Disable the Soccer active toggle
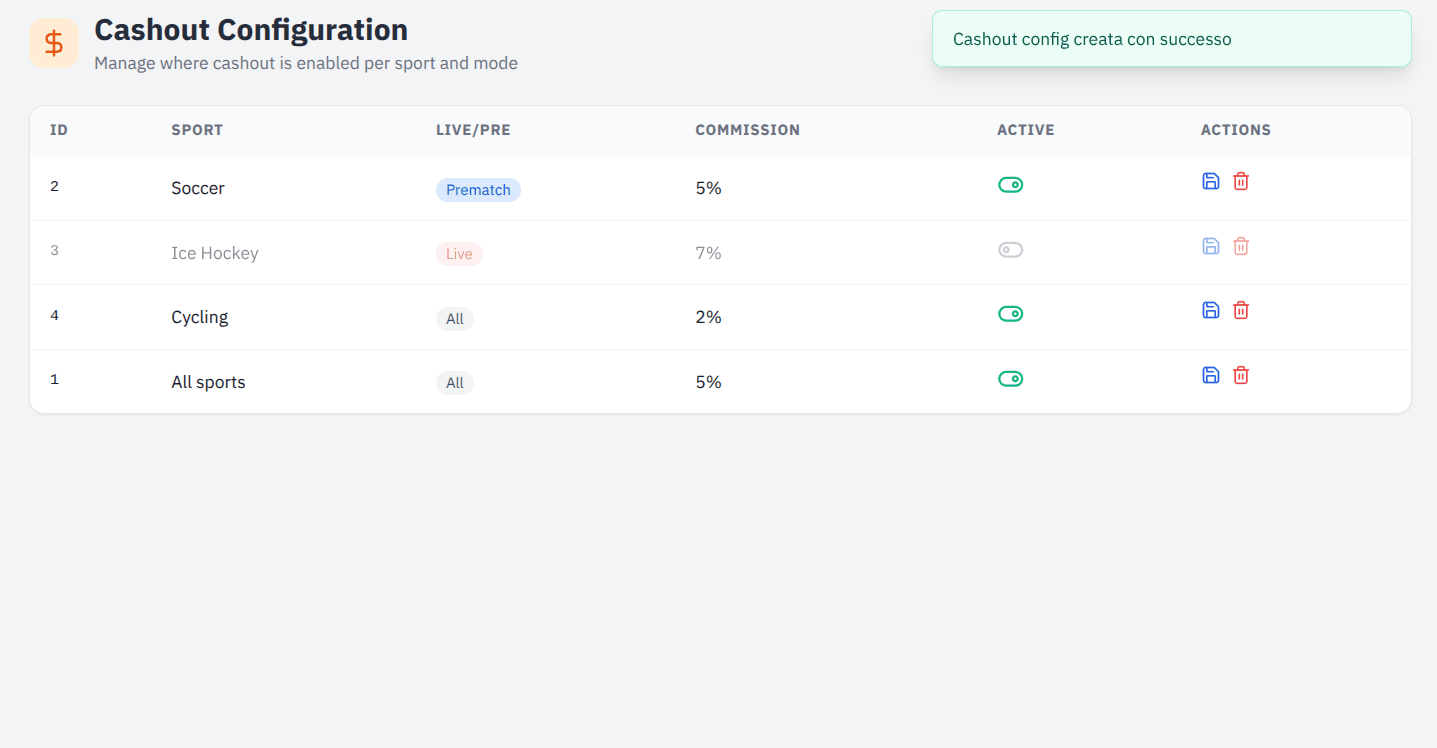The width and height of the screenshot is (1437, 748). click(x=1010, y=185)
